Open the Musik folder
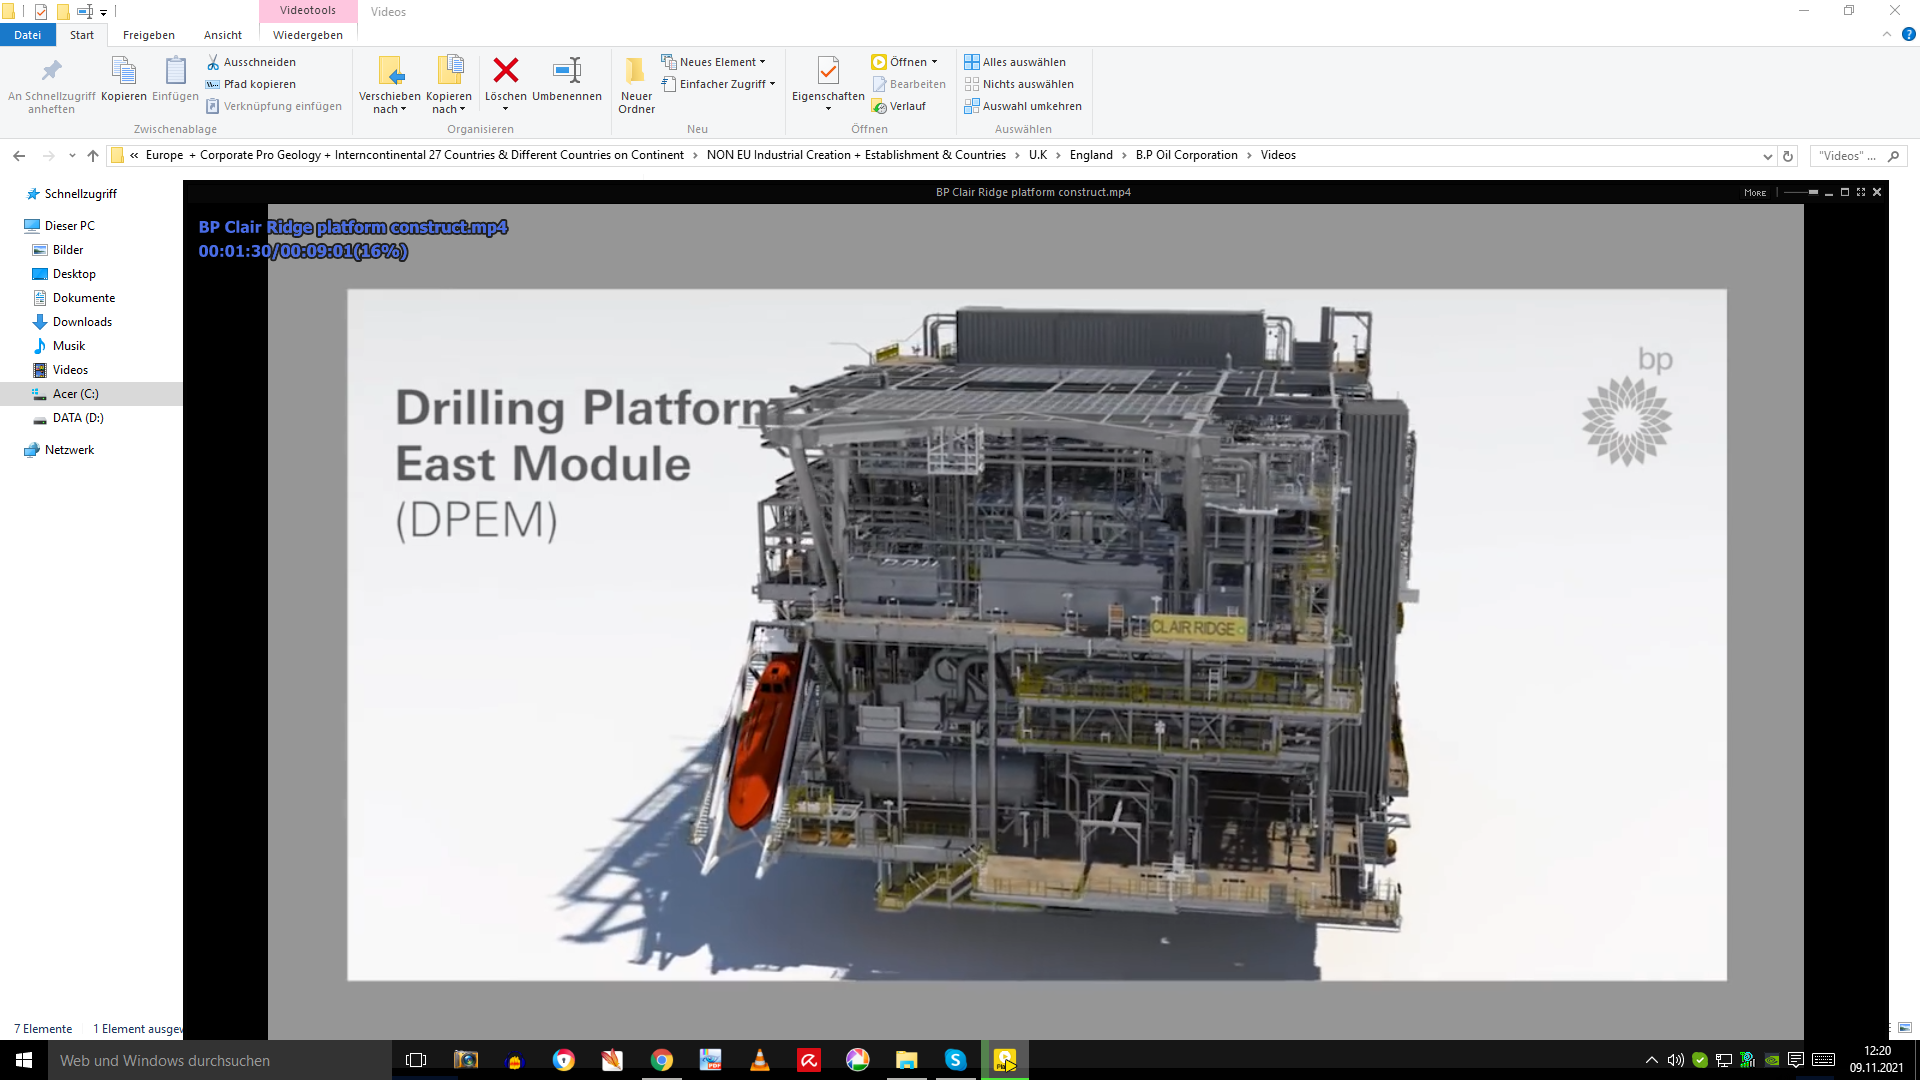 (x=69, y=346)
